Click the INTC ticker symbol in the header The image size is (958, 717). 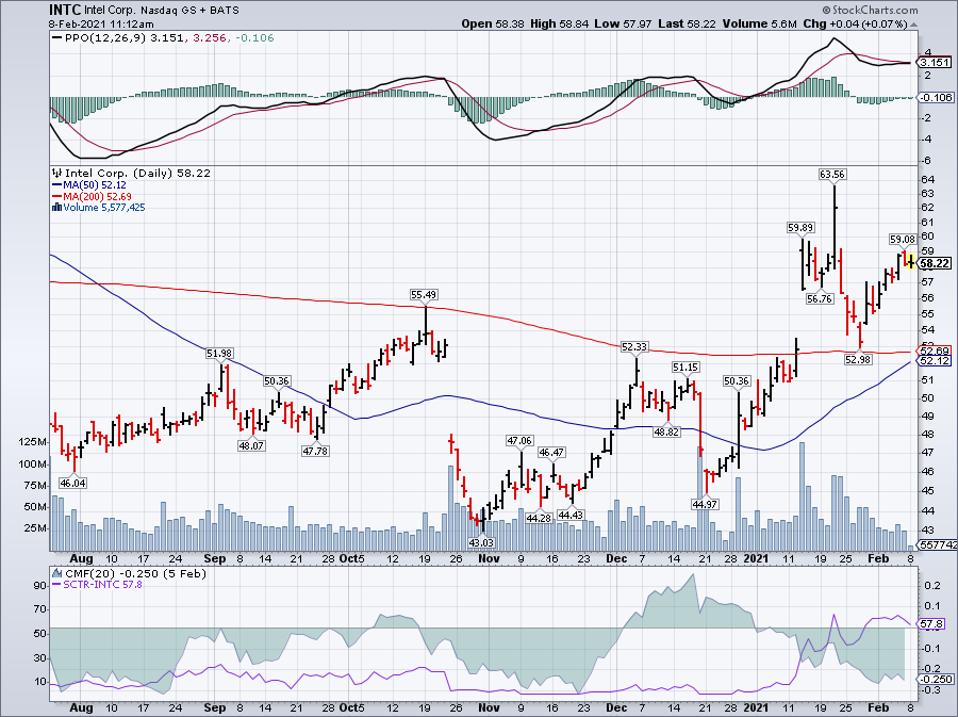click(65, 10)
